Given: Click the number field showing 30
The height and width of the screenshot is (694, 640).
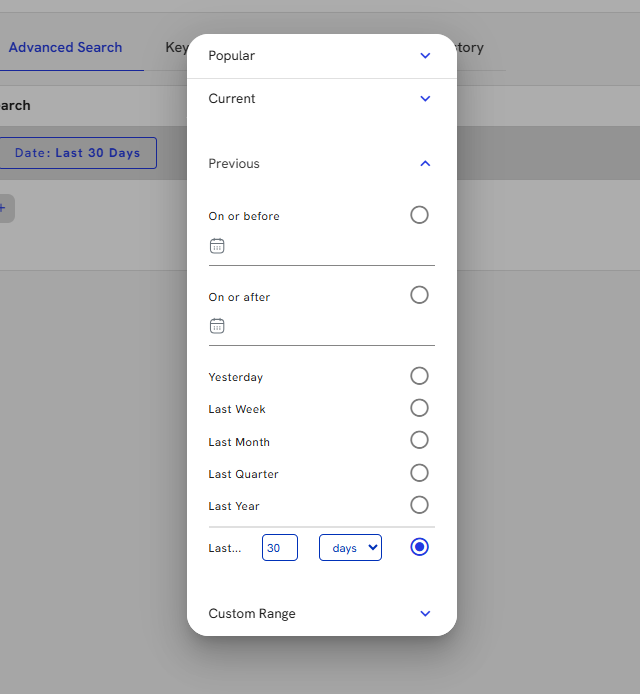Looking at the screenshot, I should pos(280,547).
